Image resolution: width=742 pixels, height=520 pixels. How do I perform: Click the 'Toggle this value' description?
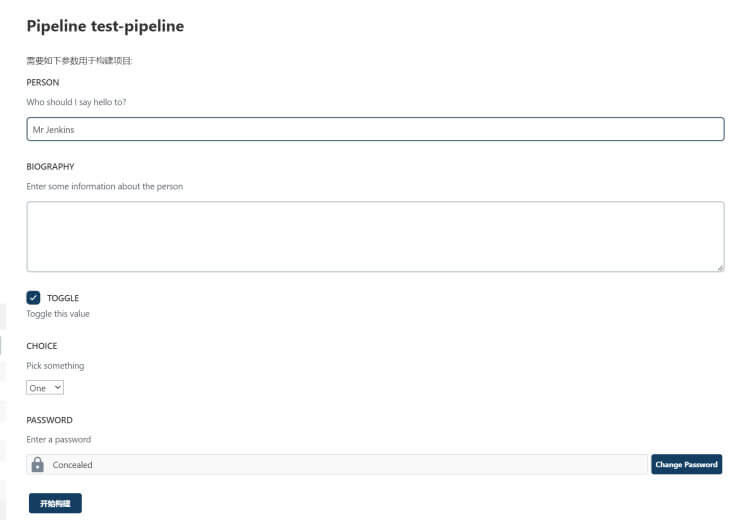tap(58, 314)
